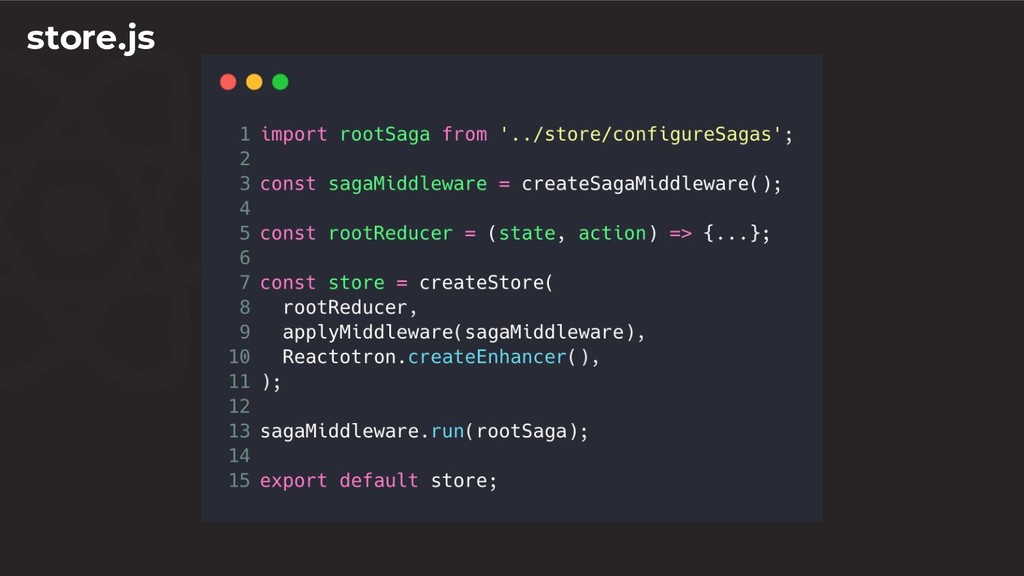Click 'rootReducer' variable on line 5
Screen dimensions: 1024x576
pyautogui.click(x=391, y=233)
